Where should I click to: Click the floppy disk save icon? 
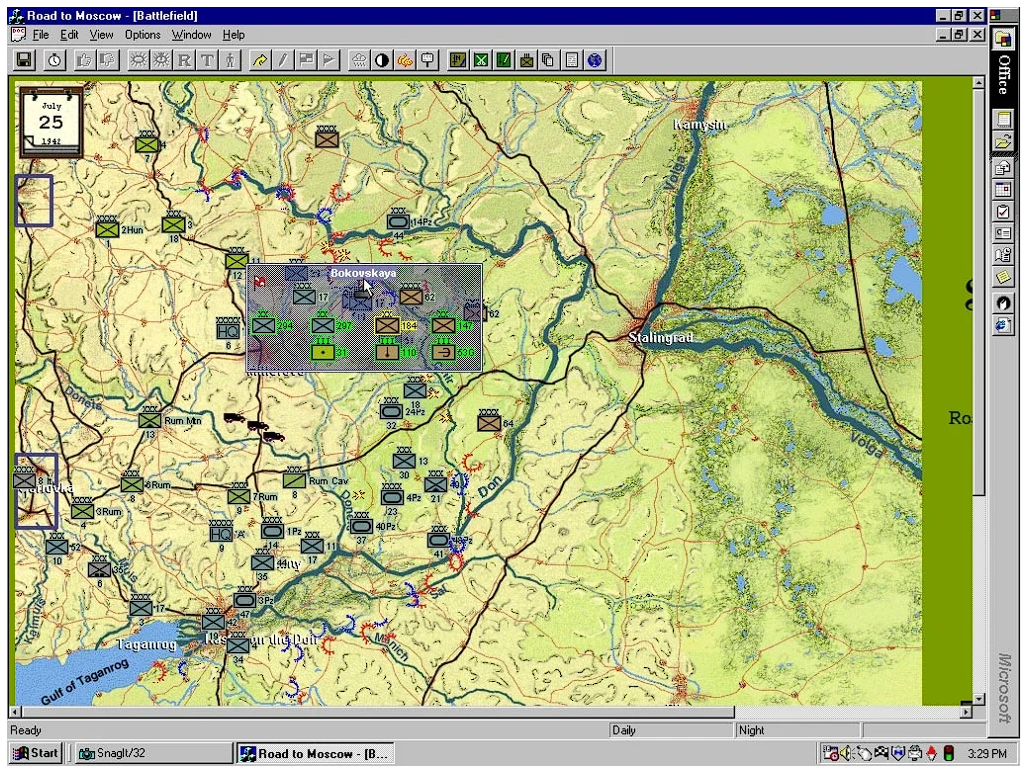[24, 61]
